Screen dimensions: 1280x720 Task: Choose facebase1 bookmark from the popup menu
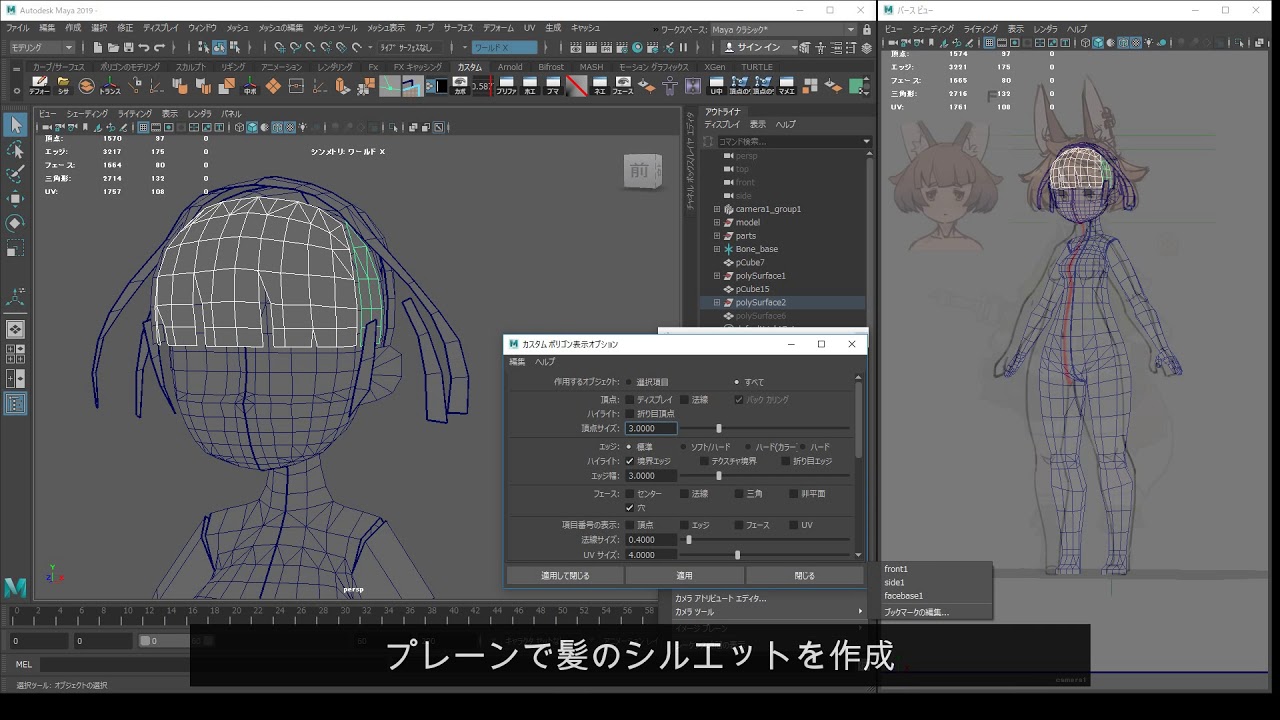coord(904,596)
